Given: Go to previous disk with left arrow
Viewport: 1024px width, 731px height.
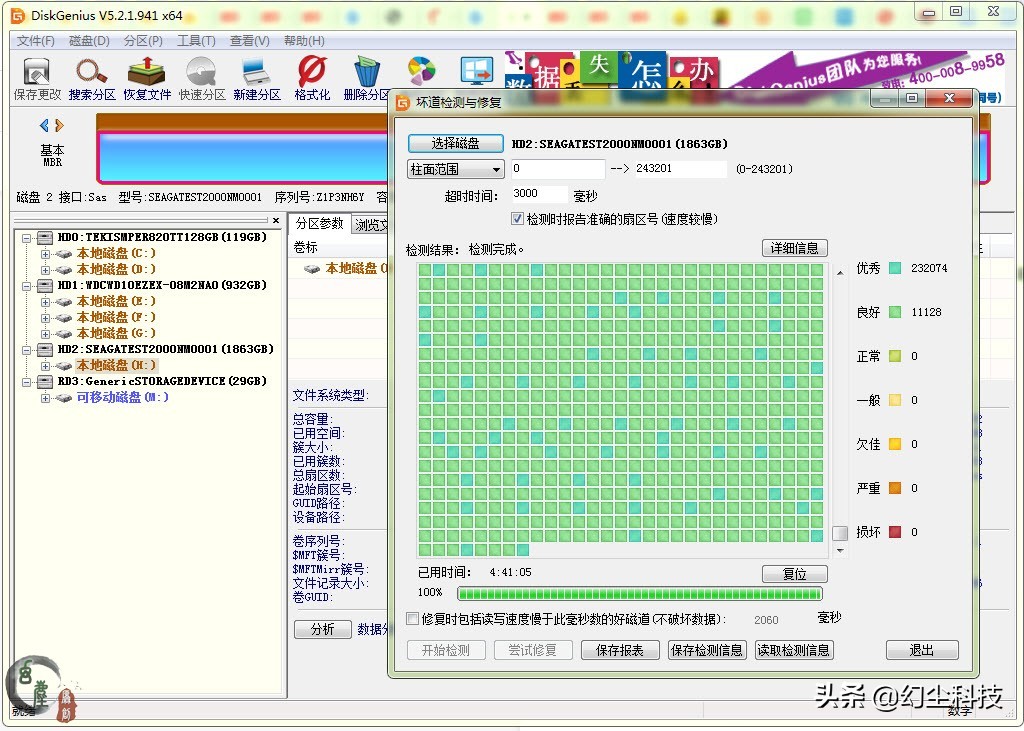Looking at the screenshot, I should [x=44, y=125].
